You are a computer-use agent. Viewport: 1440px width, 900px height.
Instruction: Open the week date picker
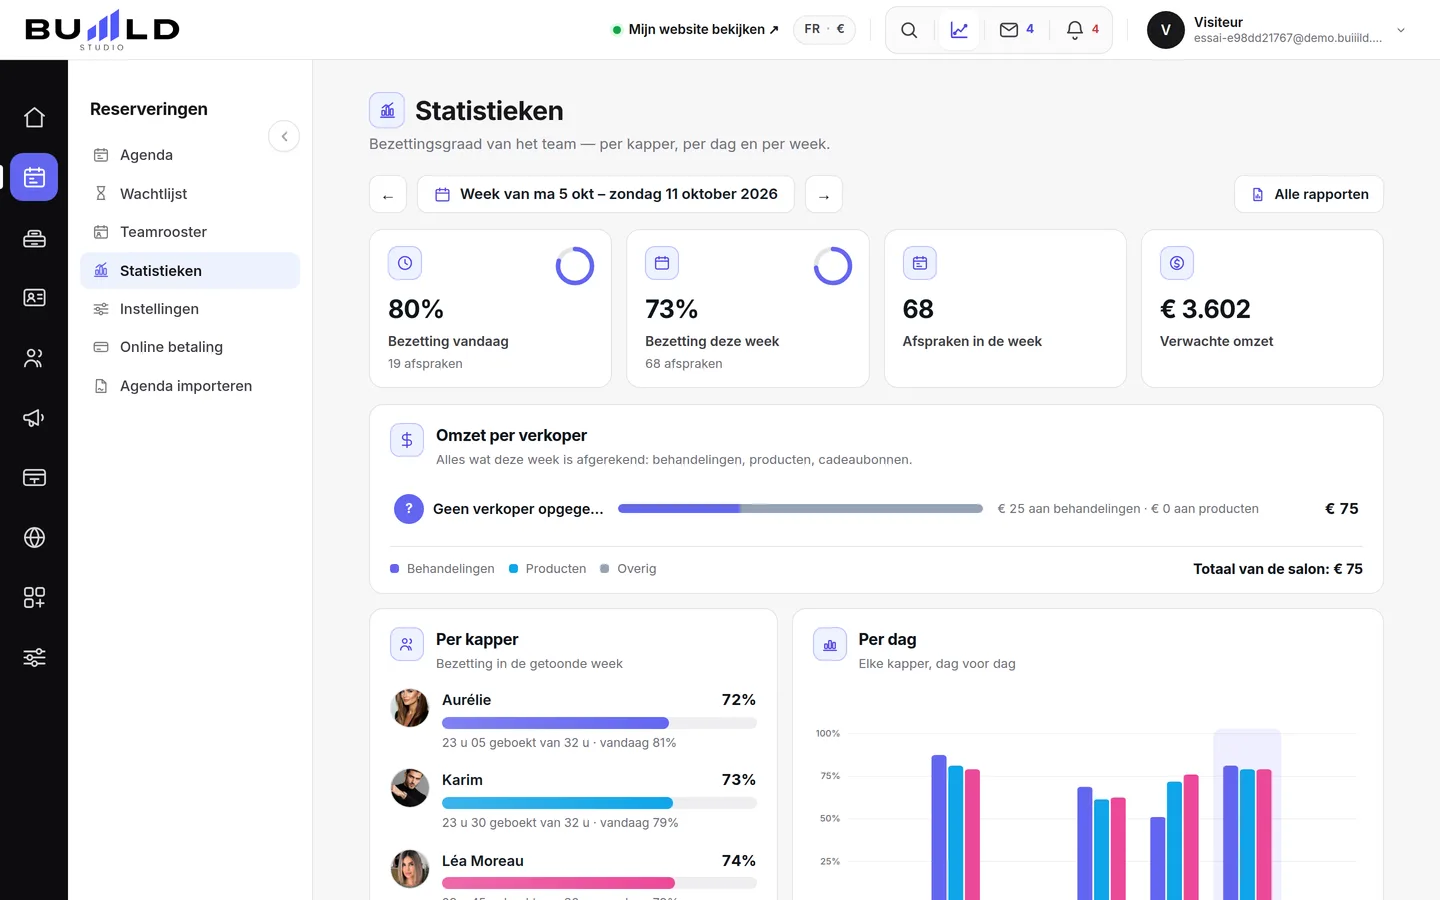point(606,194)
